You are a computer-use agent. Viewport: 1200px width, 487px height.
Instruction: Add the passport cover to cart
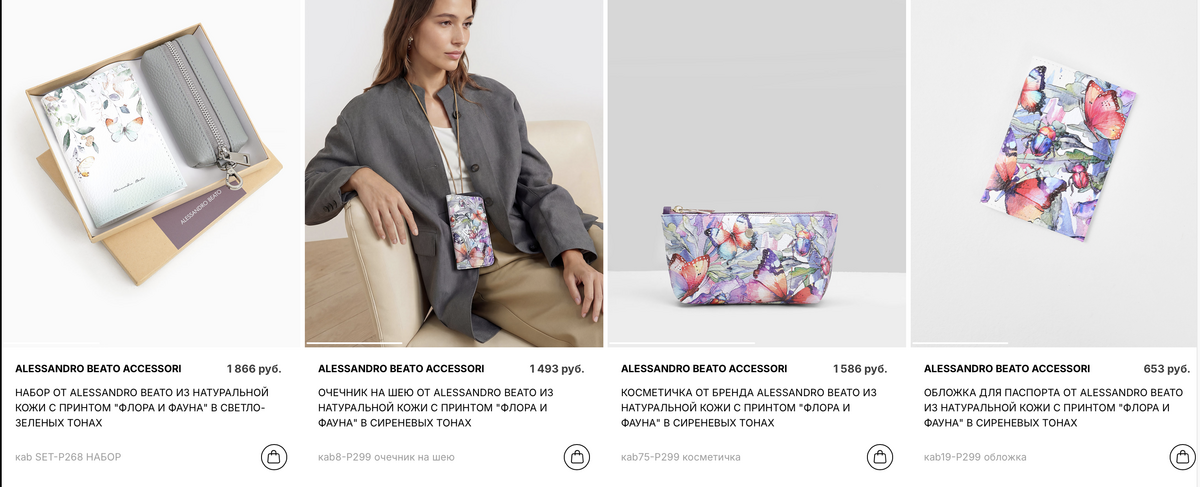[x=1182, y=457]
